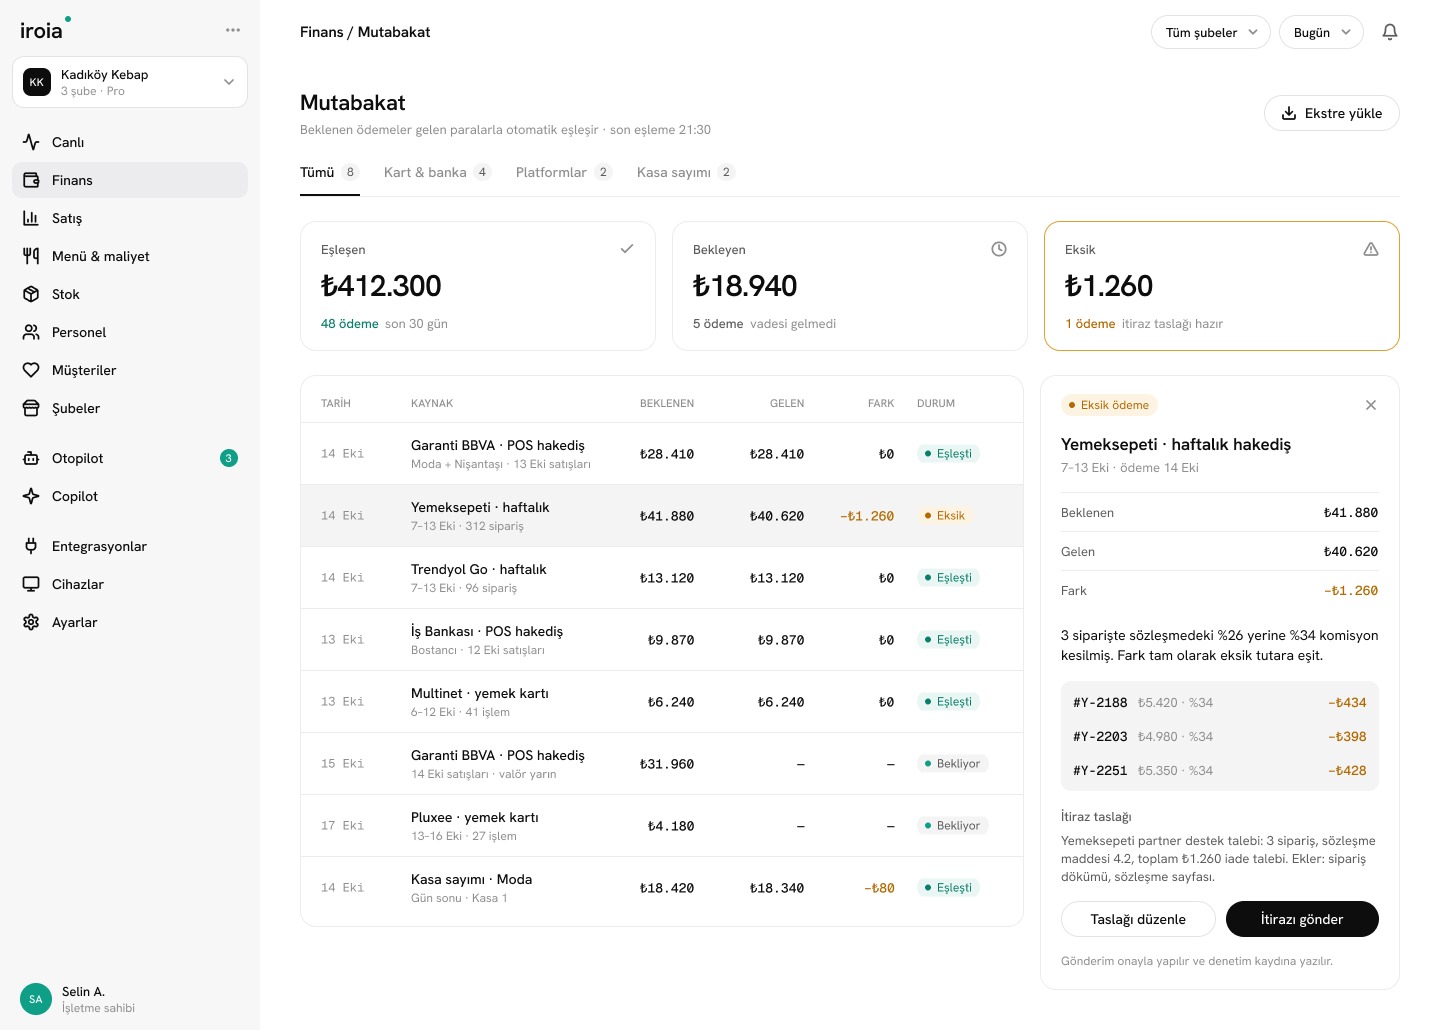Close the Eksik ödeme detail panel
The image size is (1440, 1030).
(1371, 405)
